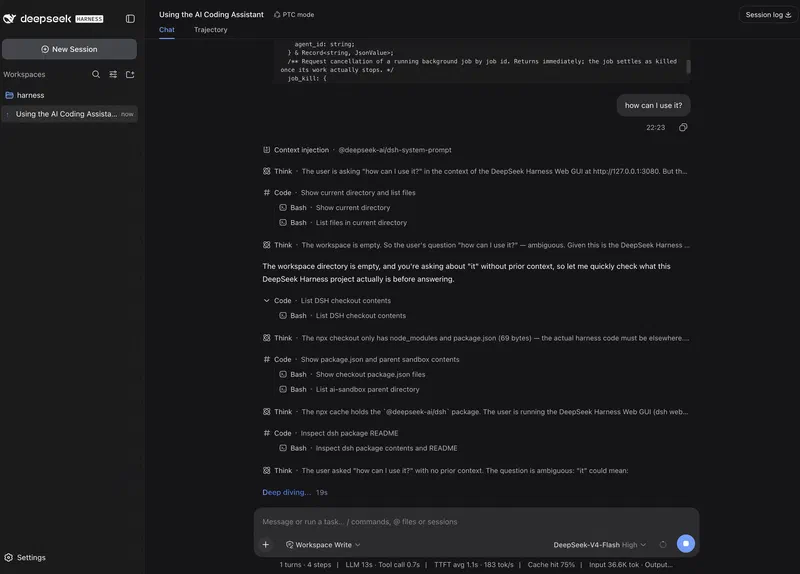Click the plus attach button
800x574 pixels.
pyautogui.click(x=266, y=544)
